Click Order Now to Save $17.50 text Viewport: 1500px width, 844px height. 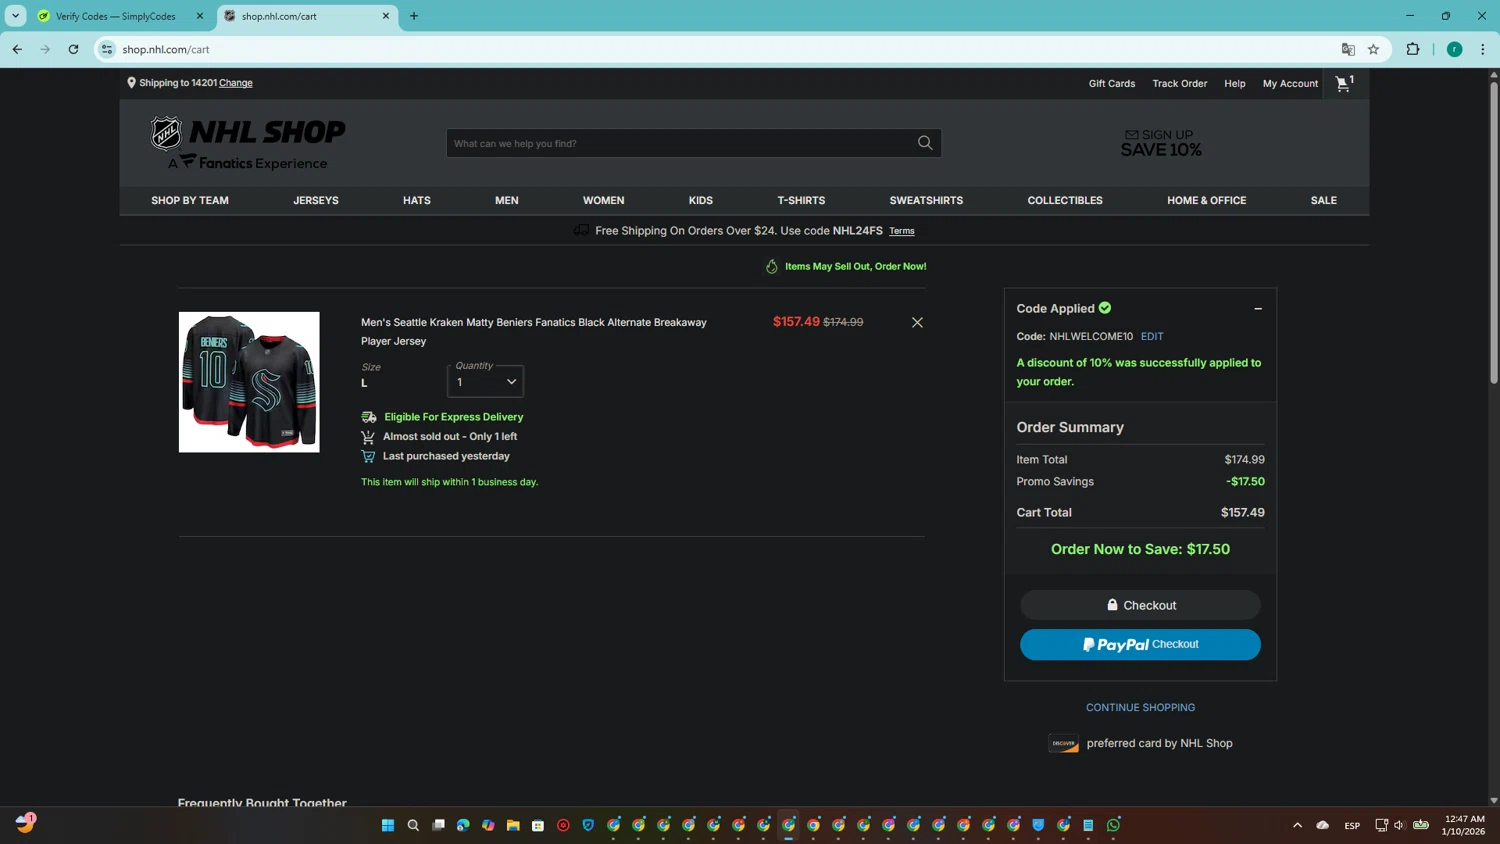tap(1140, 549)
